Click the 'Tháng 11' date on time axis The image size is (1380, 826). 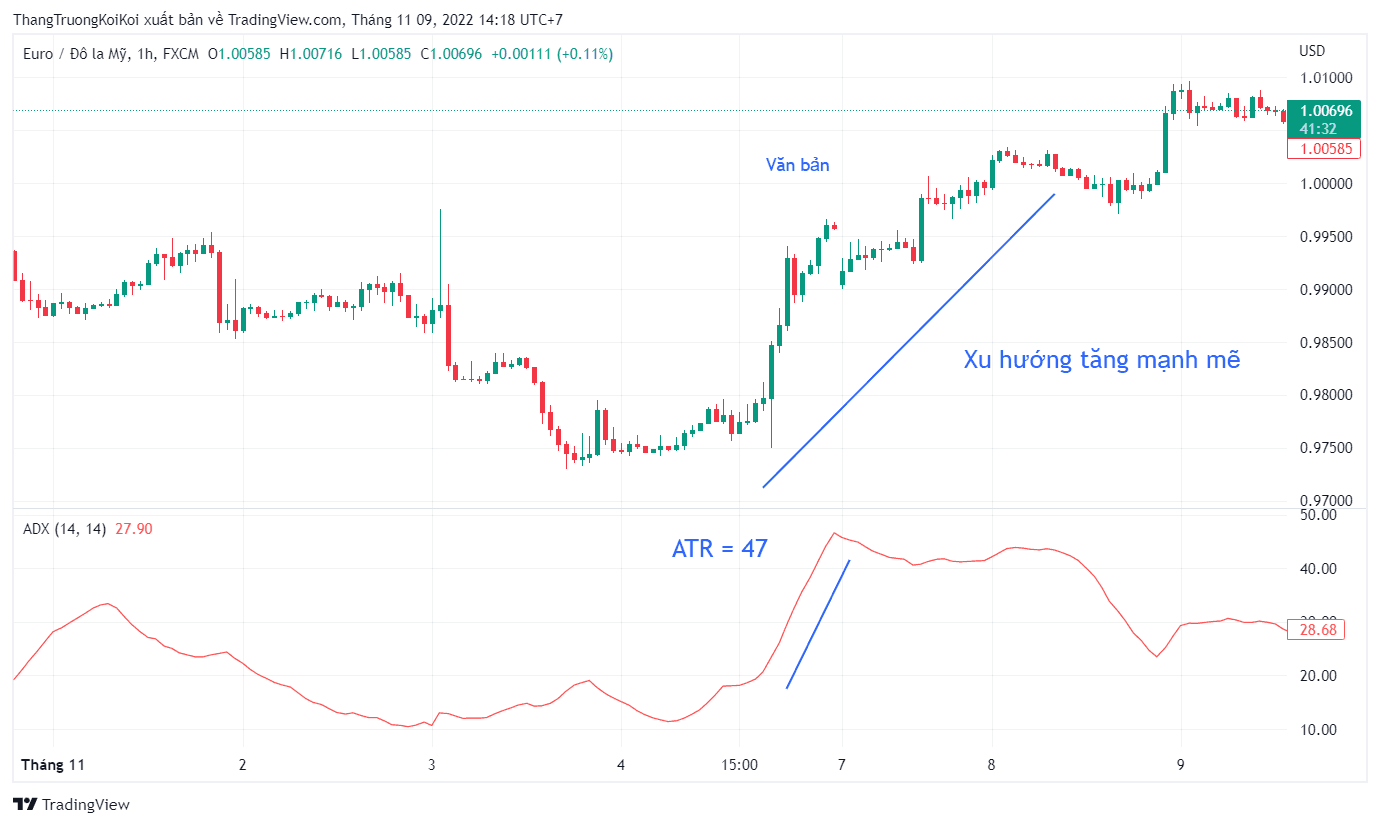53,765
